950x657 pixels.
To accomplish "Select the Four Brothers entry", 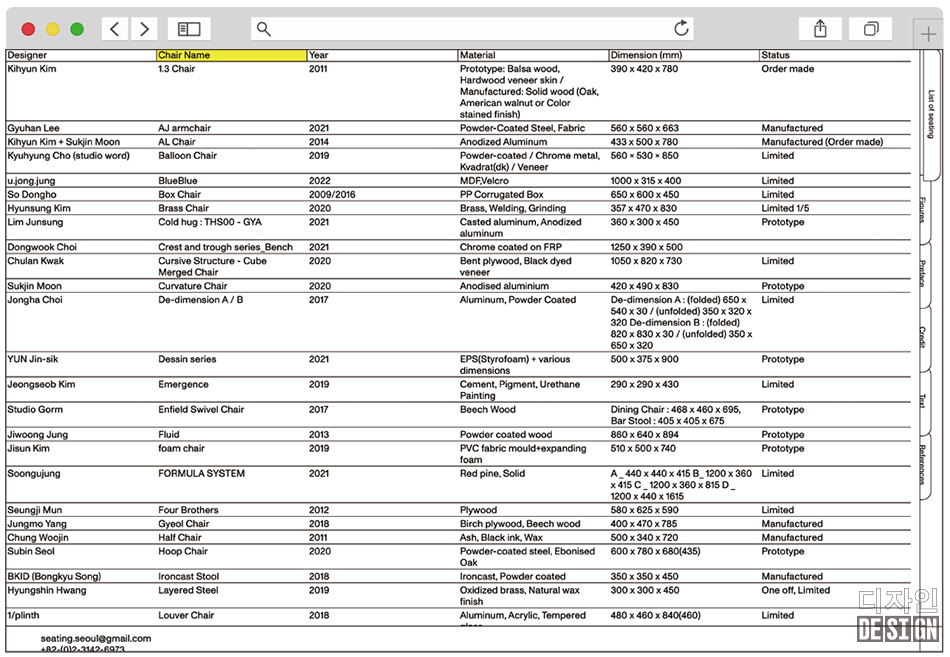I will pyautogui.click(x=188, y=510).
